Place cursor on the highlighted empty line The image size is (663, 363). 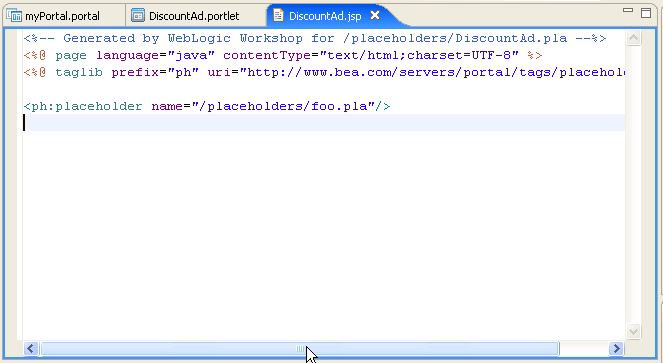(x=324, y=123)
